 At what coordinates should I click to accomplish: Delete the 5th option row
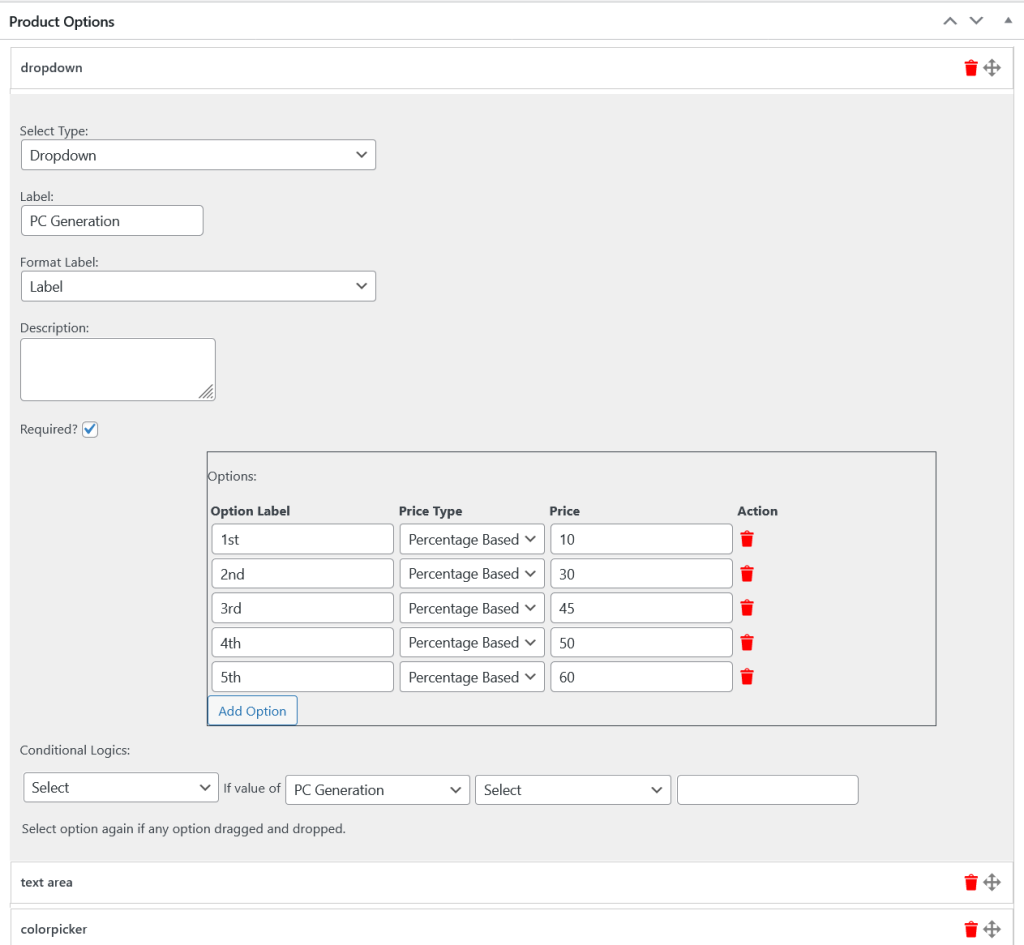pyautogui.click(x=747, y=677)
